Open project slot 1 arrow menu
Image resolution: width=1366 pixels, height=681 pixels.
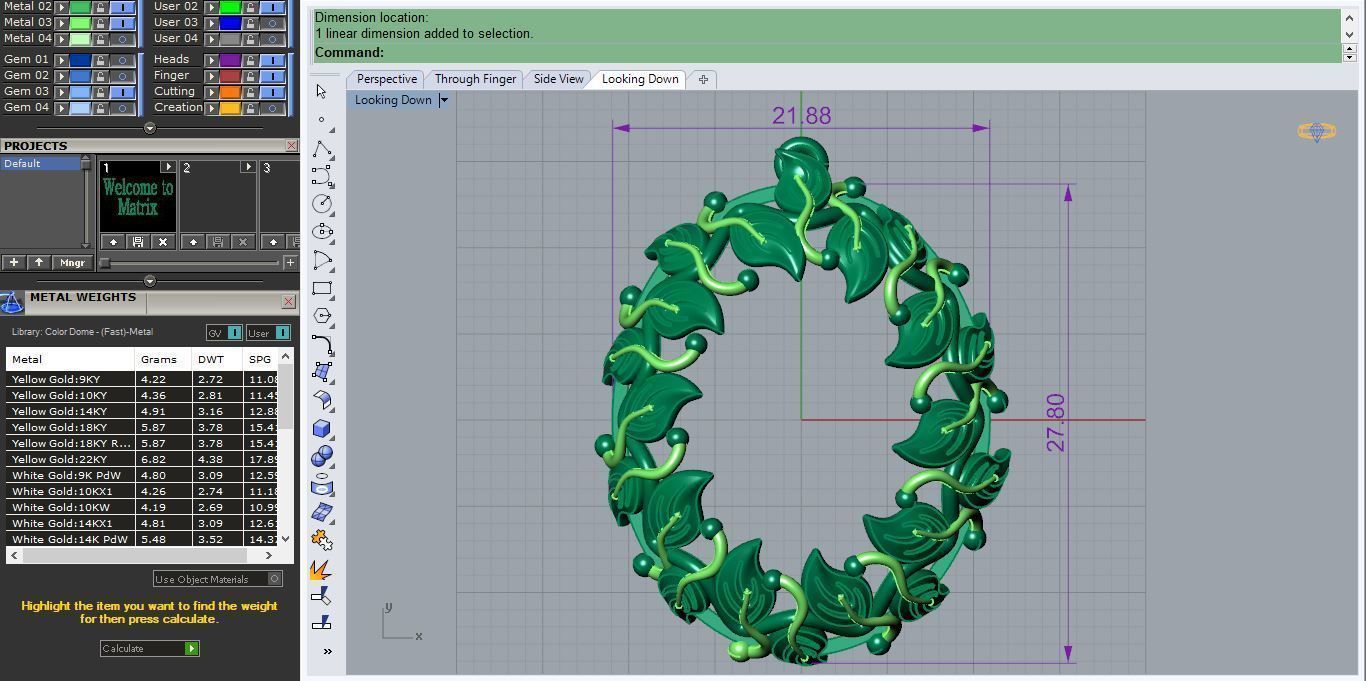point(168,167)
